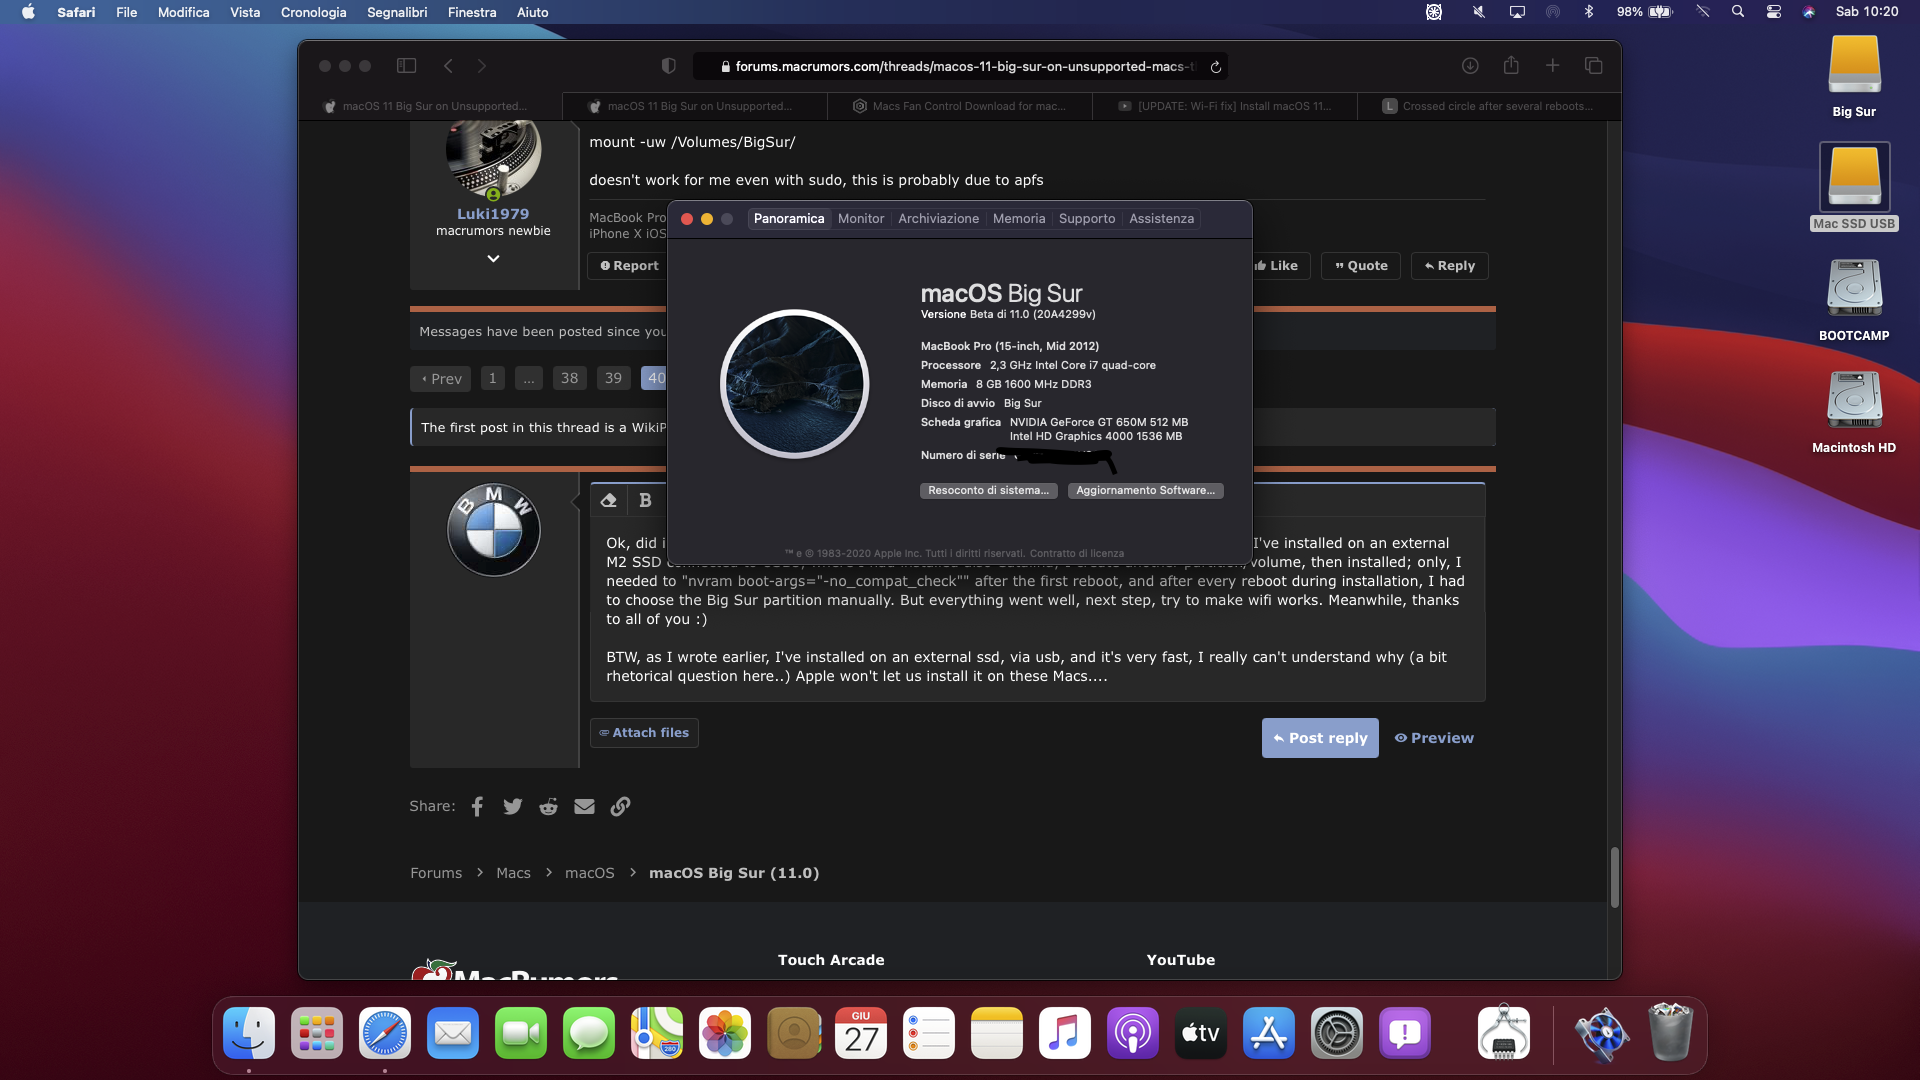Toggle the mute sound icon in menu bar
This screenshot has height=1080, width=1920.
(x=1478, y=12)
